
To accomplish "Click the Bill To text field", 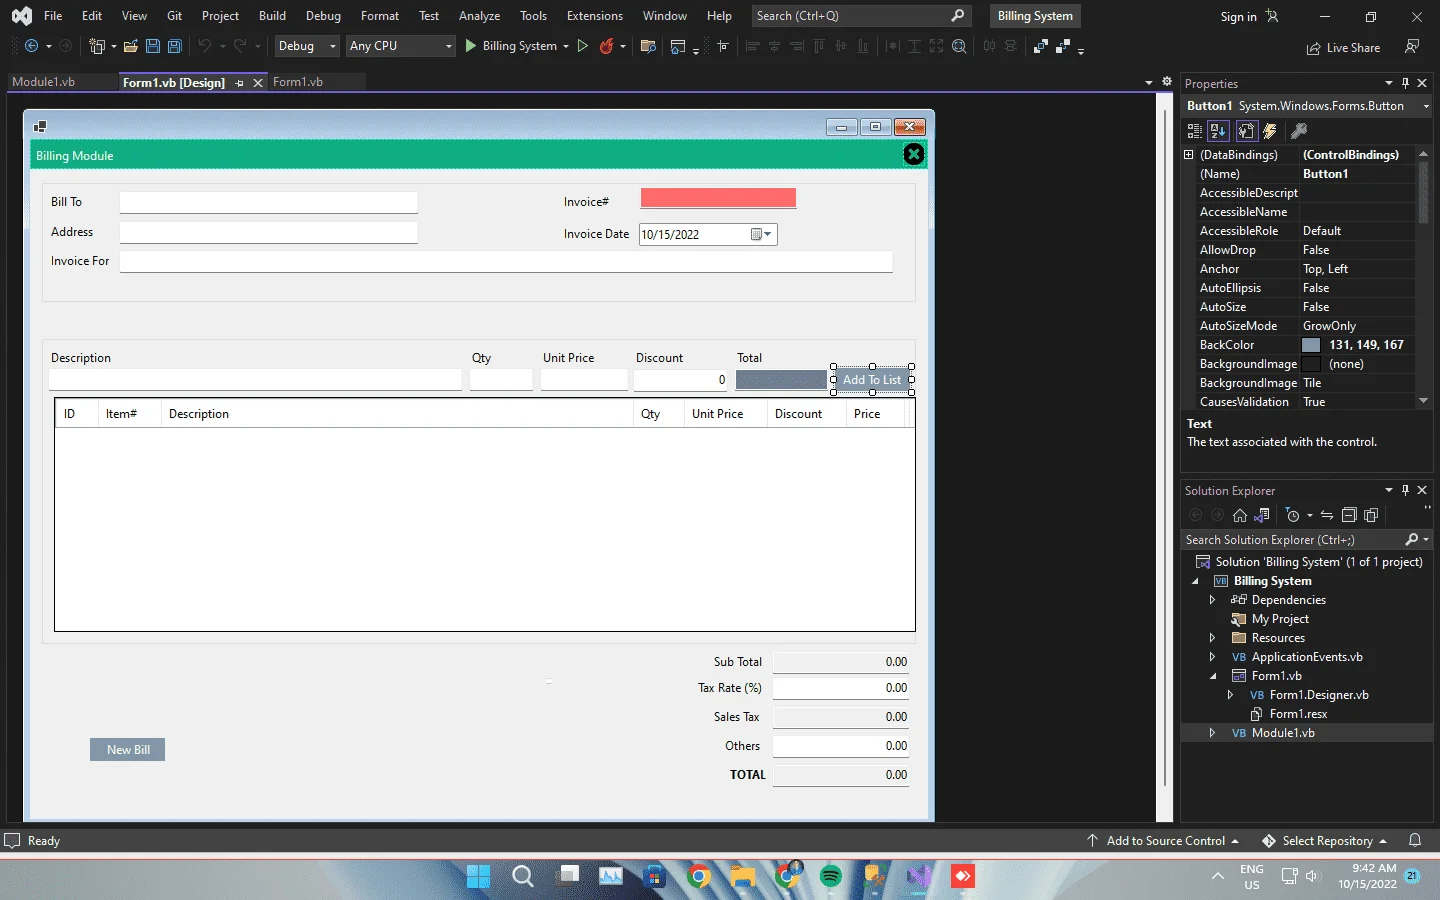I will pos(268,202).
